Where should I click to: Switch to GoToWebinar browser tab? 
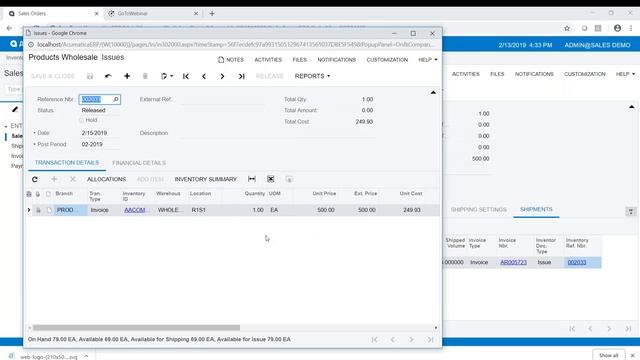[152, 13]
